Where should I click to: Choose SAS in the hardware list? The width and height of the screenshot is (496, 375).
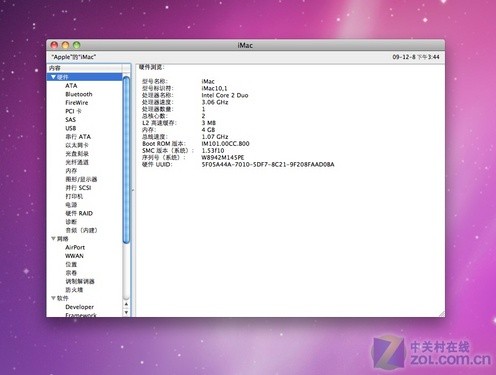[71, 120]
